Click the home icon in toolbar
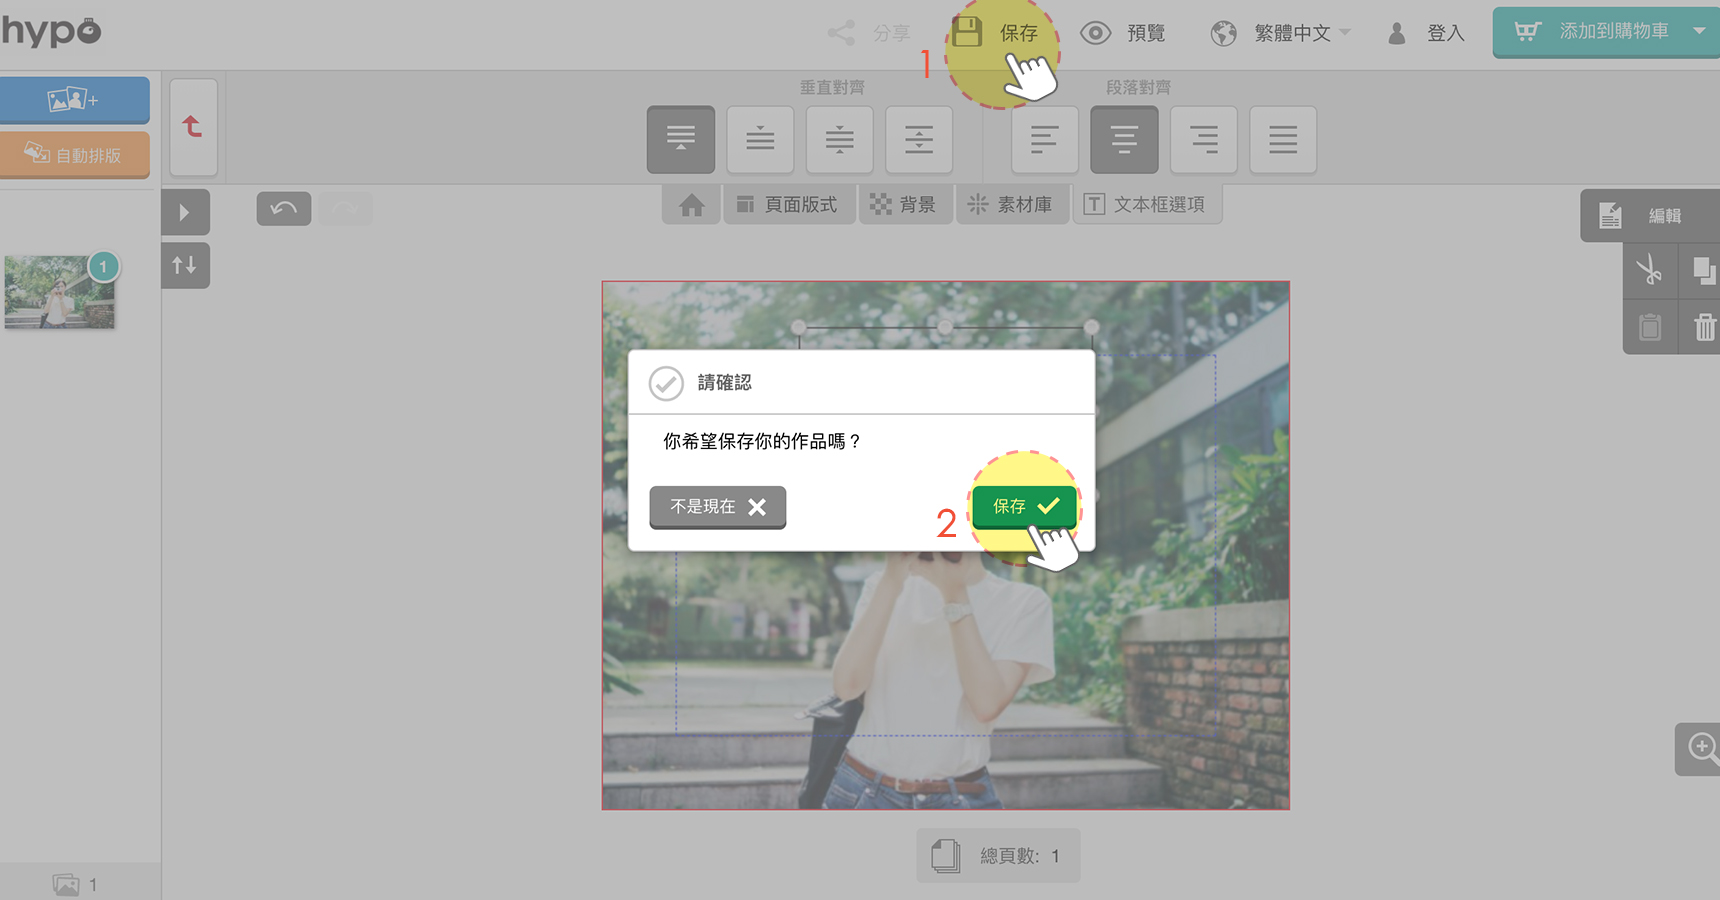This screenshot has width=1720, height=900. [x=691, y=205]
